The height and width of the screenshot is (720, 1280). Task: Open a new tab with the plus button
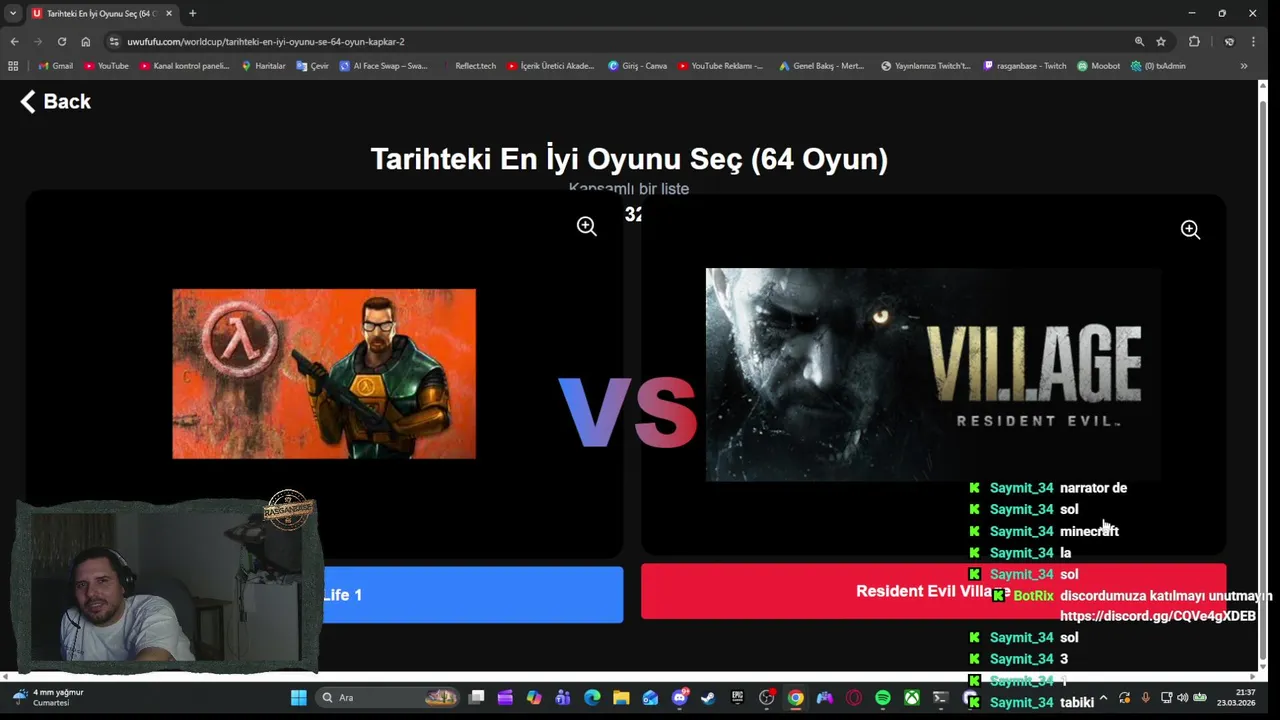192,13
